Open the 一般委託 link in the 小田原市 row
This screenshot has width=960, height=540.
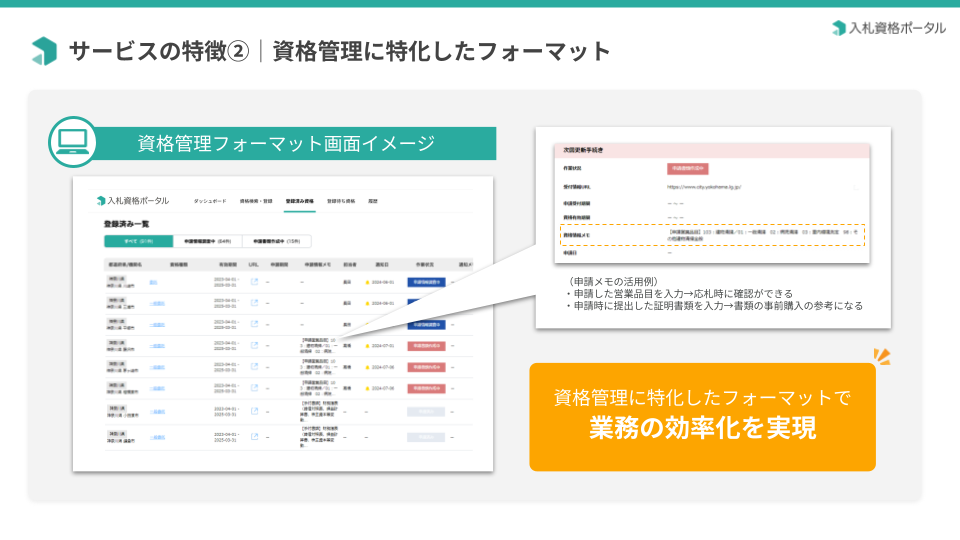pos(157,412)
